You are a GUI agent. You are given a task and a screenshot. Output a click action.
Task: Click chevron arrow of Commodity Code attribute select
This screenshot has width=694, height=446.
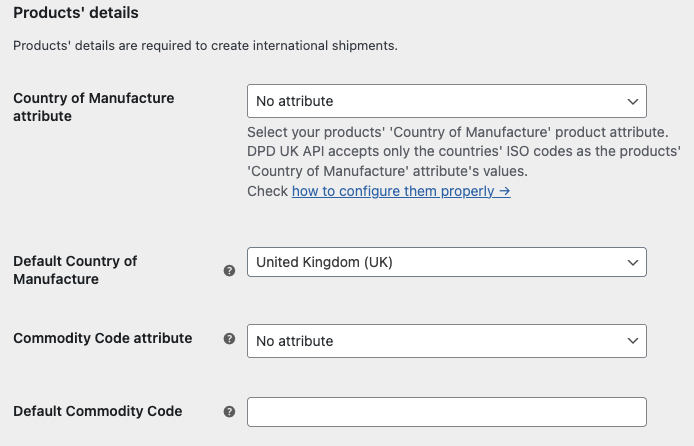[x=632, y=341]
